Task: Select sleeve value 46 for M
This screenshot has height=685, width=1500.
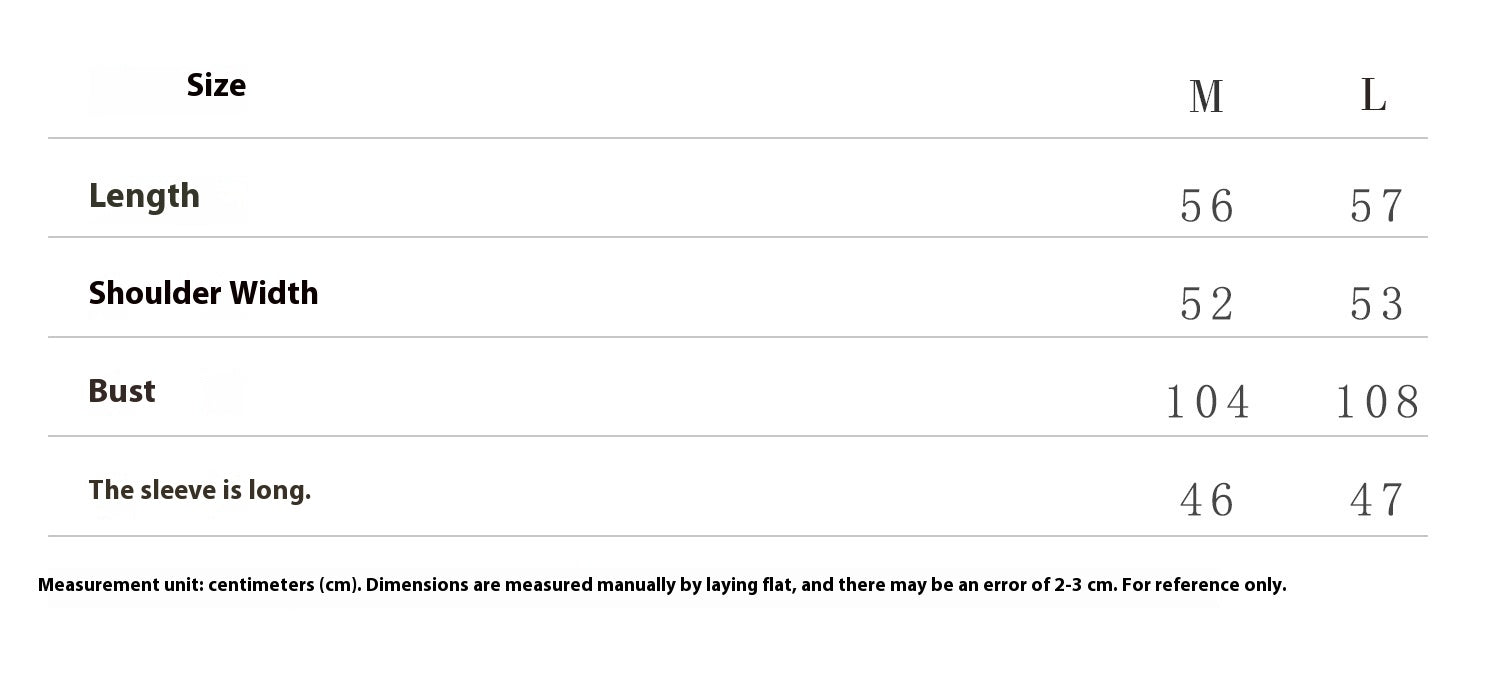Action: point(1207,501)
